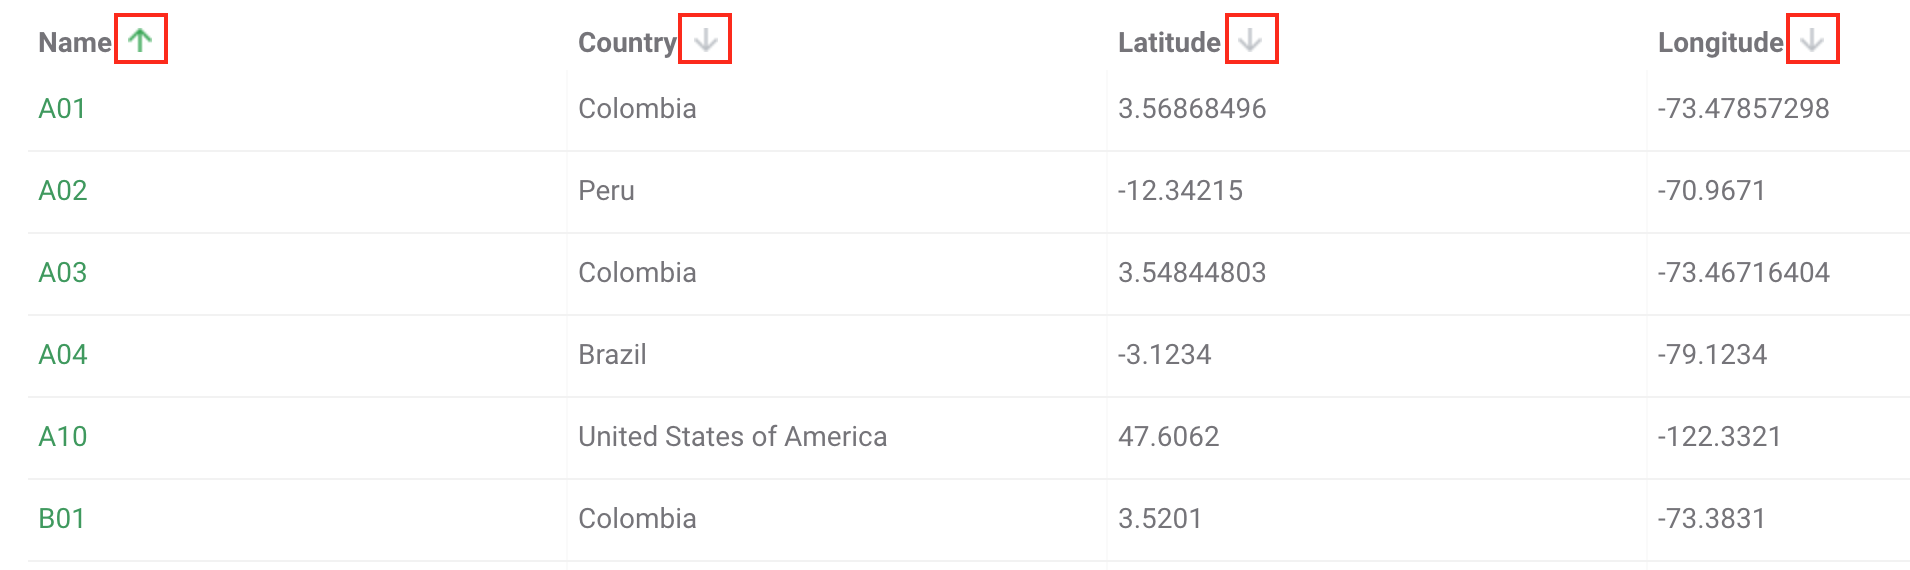
Task: Click the Latitude column header label
Action: pyautogui.click(x=1169, y=42)
